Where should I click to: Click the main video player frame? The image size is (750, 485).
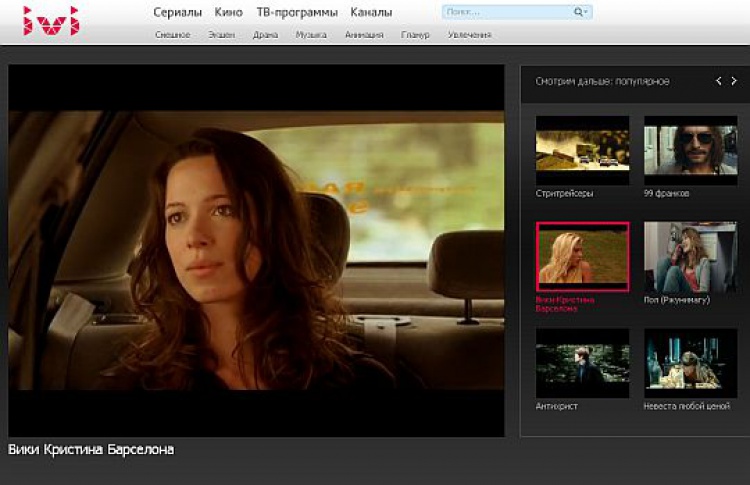(x=256, y=251)
